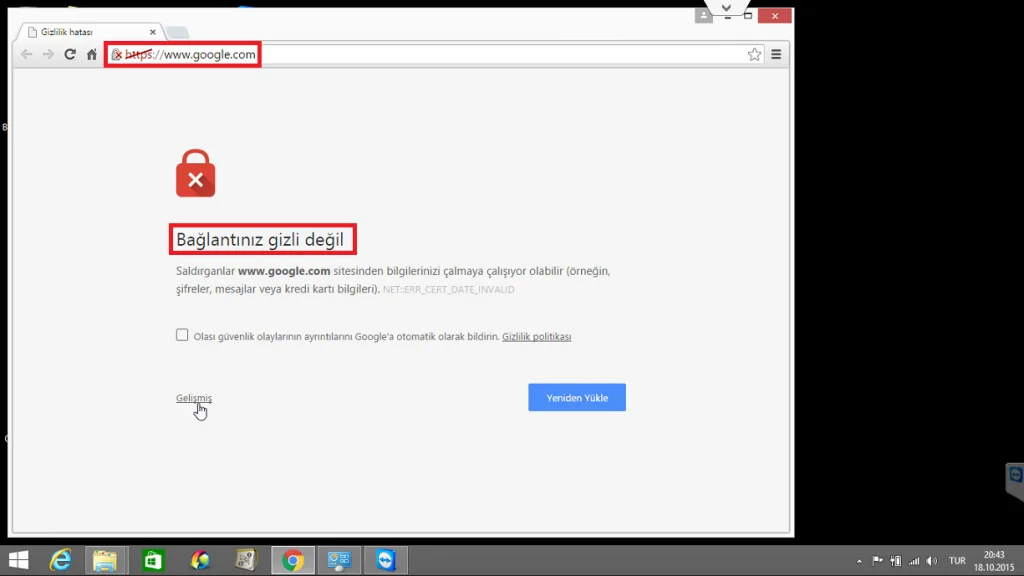
Task: Open the colorful swirl app on taskbar
Action: click(200, 560)
